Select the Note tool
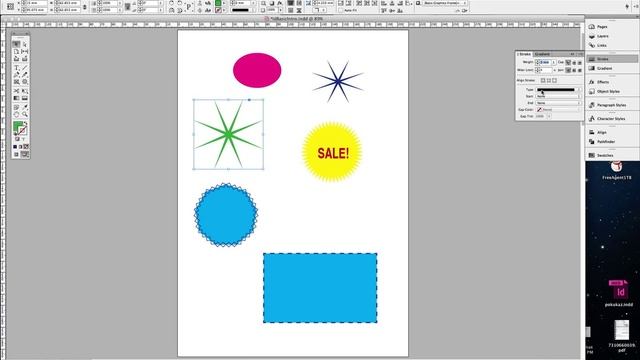640x360 pixels. [16, 107]
